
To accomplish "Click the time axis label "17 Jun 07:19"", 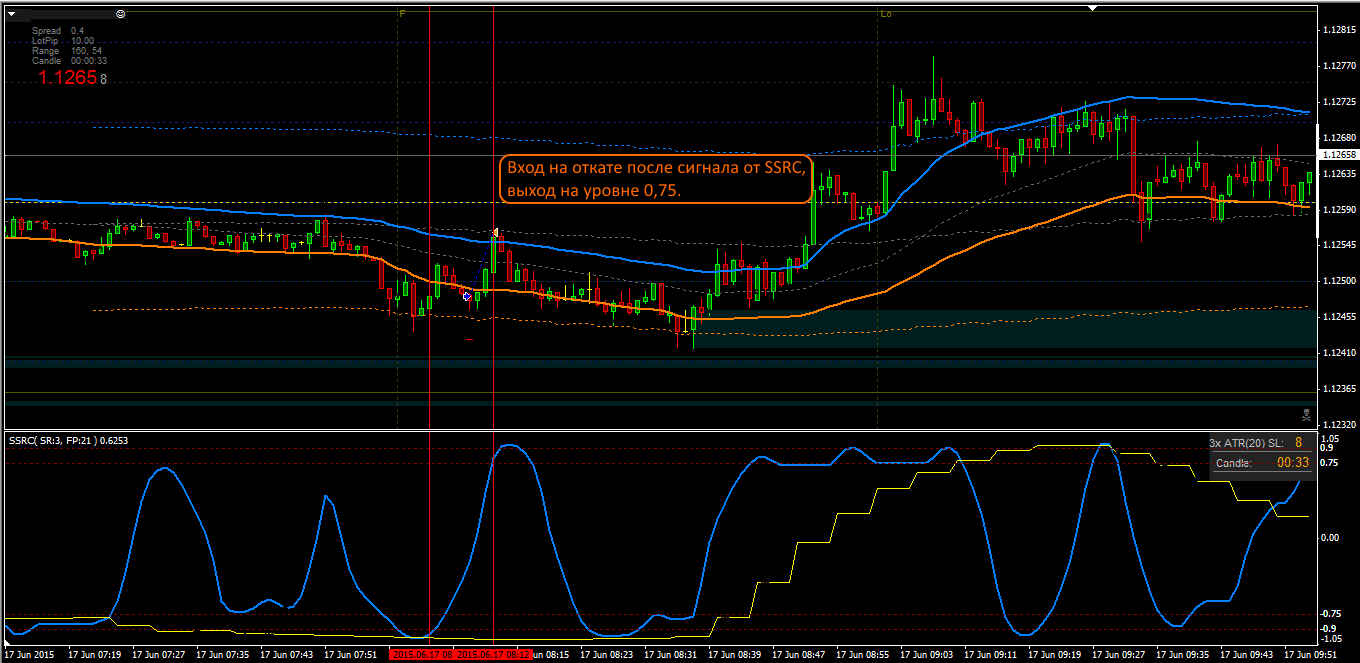I will point(93,655).
